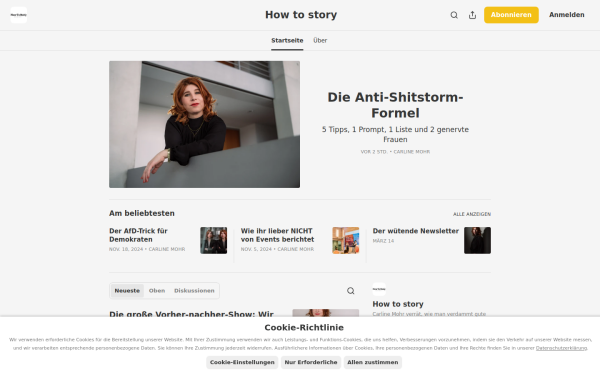The height and width of the screenshot is (375, 600).
Task: Switch to the Startseite tab
Action: (287, 41)
